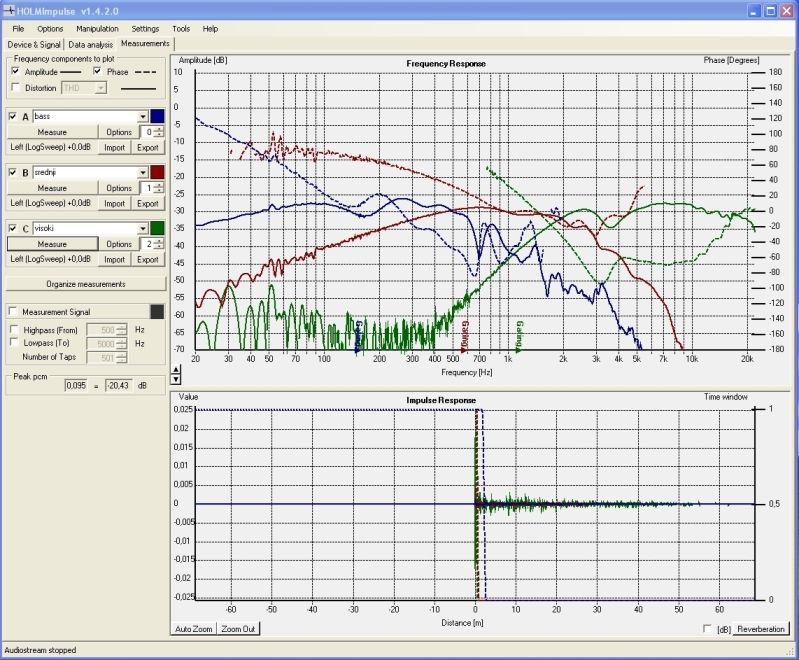Click the Lowpass frequency field
This screenshot has width=799, height=660.
[107, 344]
